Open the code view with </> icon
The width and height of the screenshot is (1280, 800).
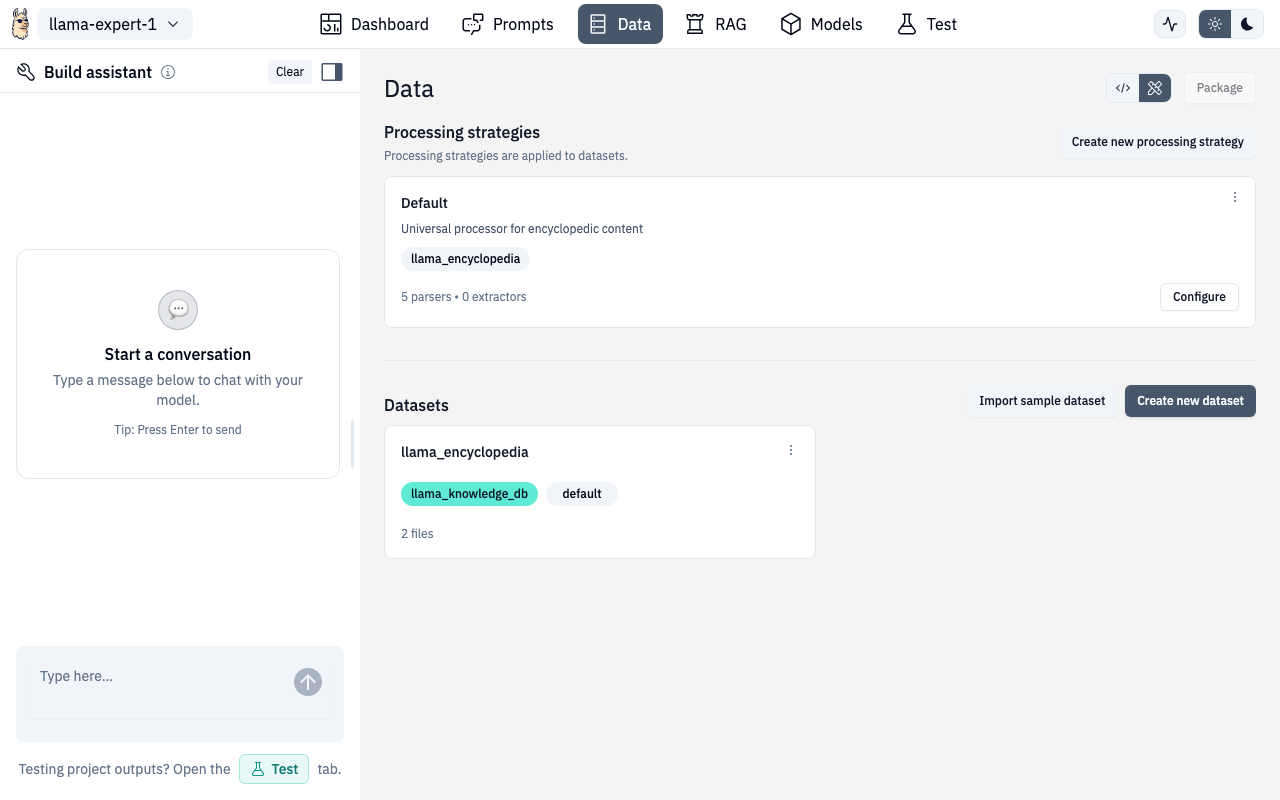tap(1122, 88)
